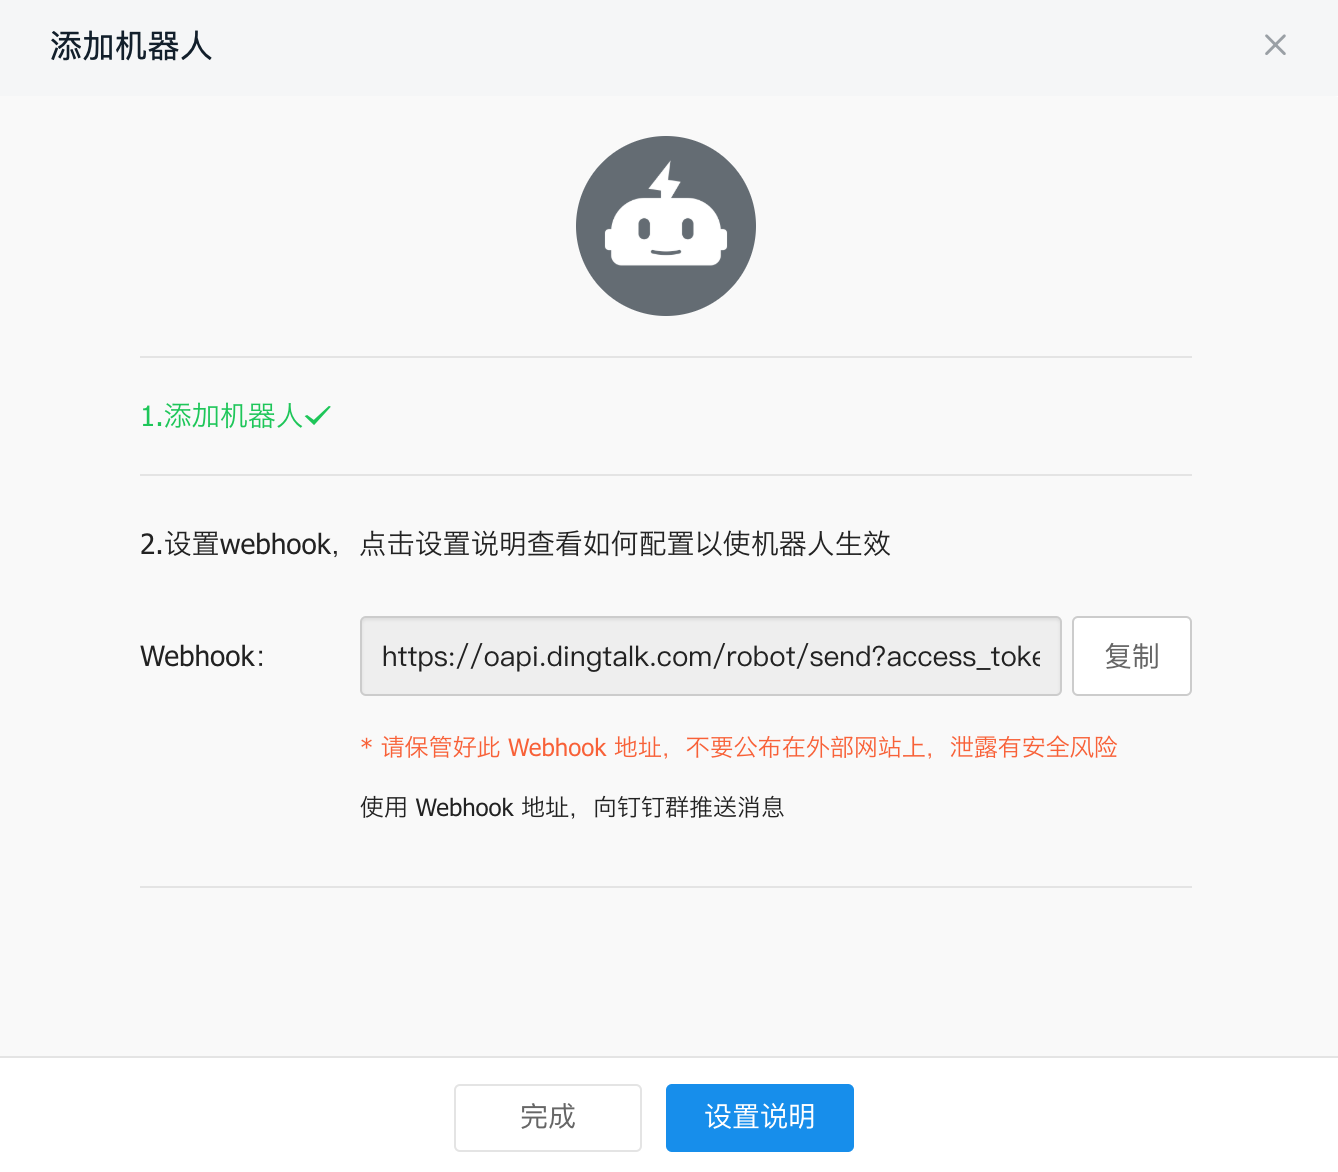
Task: Click the dialog title 添加机器人
Action: pyautogui.click(x=130, y=46)
